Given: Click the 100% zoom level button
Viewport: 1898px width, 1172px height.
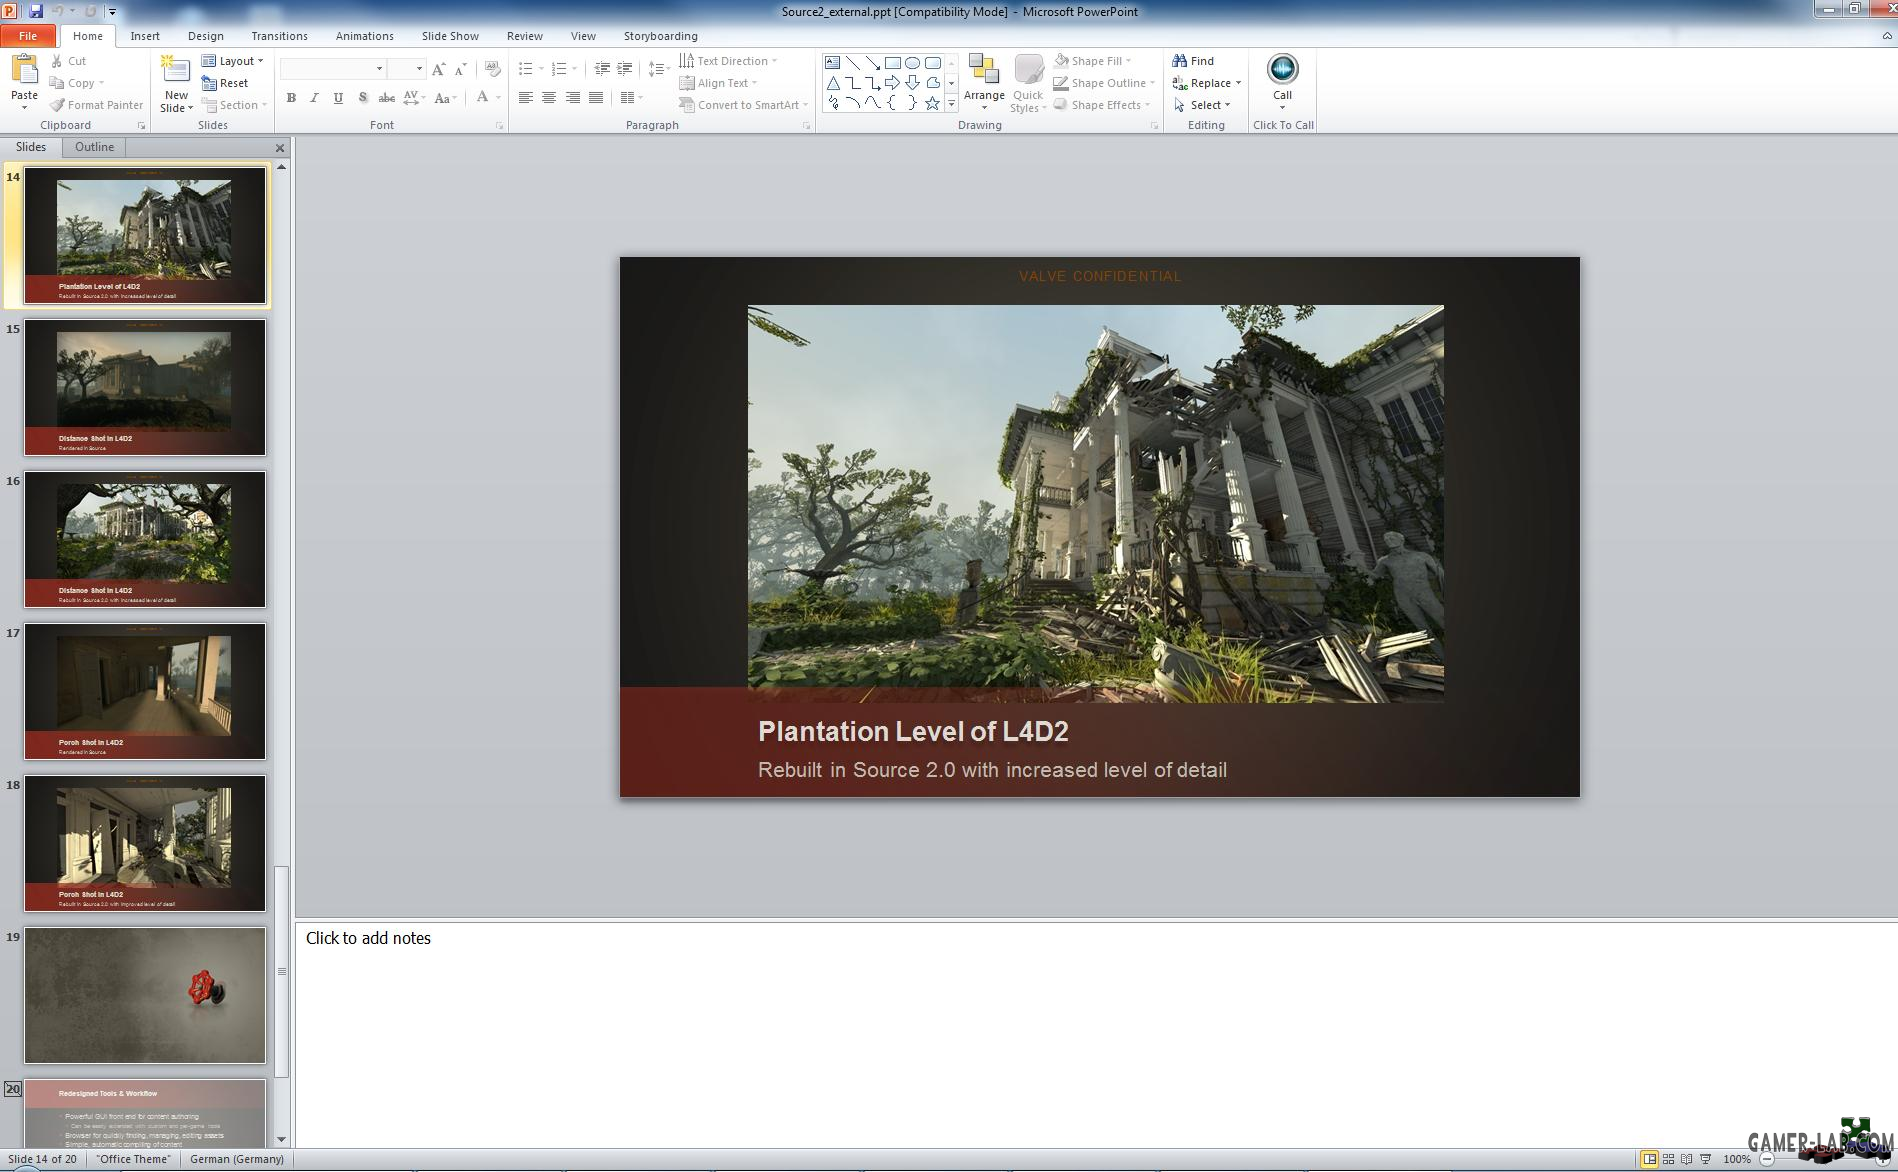Looking at the screenshot, I should coord(1737,1159).
